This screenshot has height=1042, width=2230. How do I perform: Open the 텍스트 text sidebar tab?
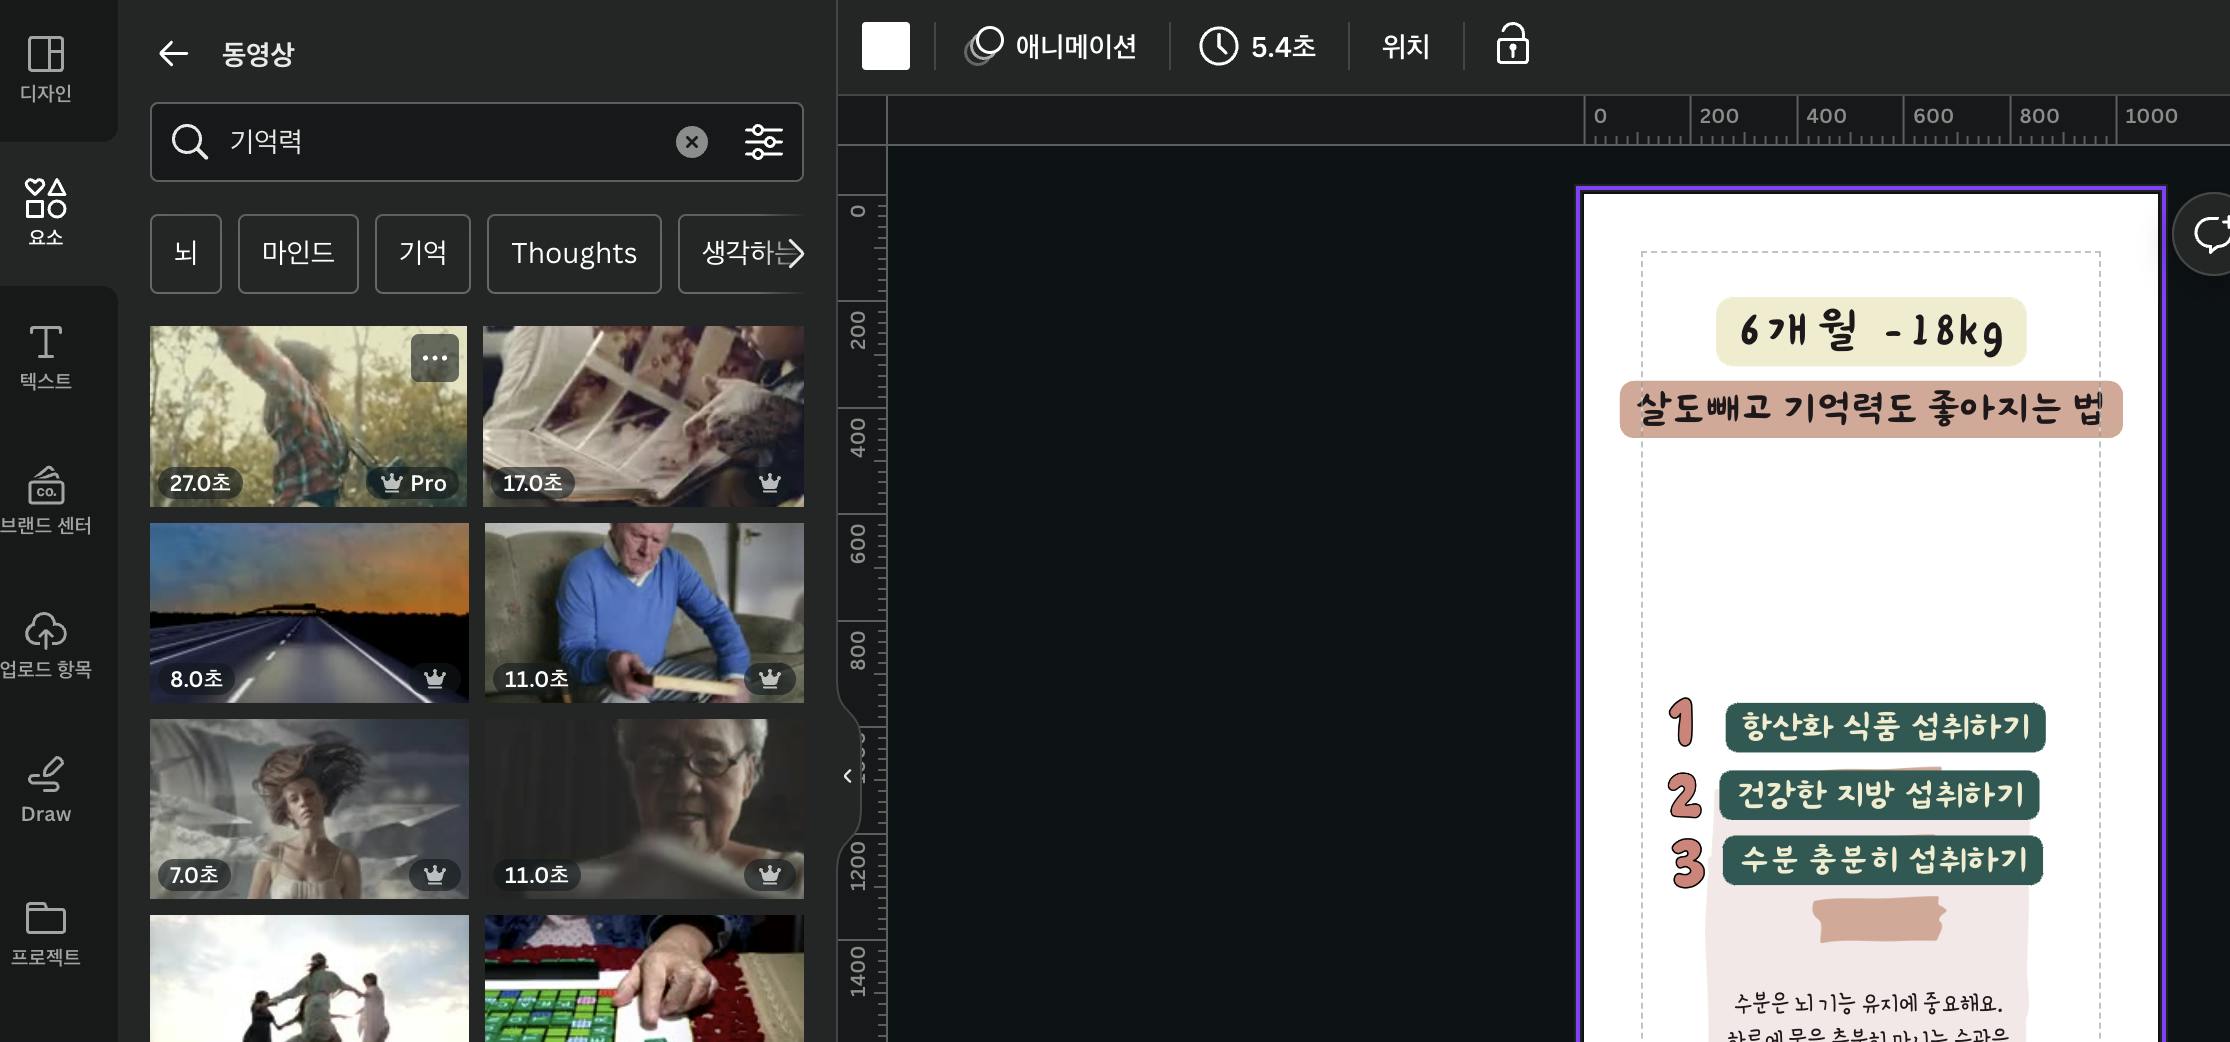(x=46, y=357)
